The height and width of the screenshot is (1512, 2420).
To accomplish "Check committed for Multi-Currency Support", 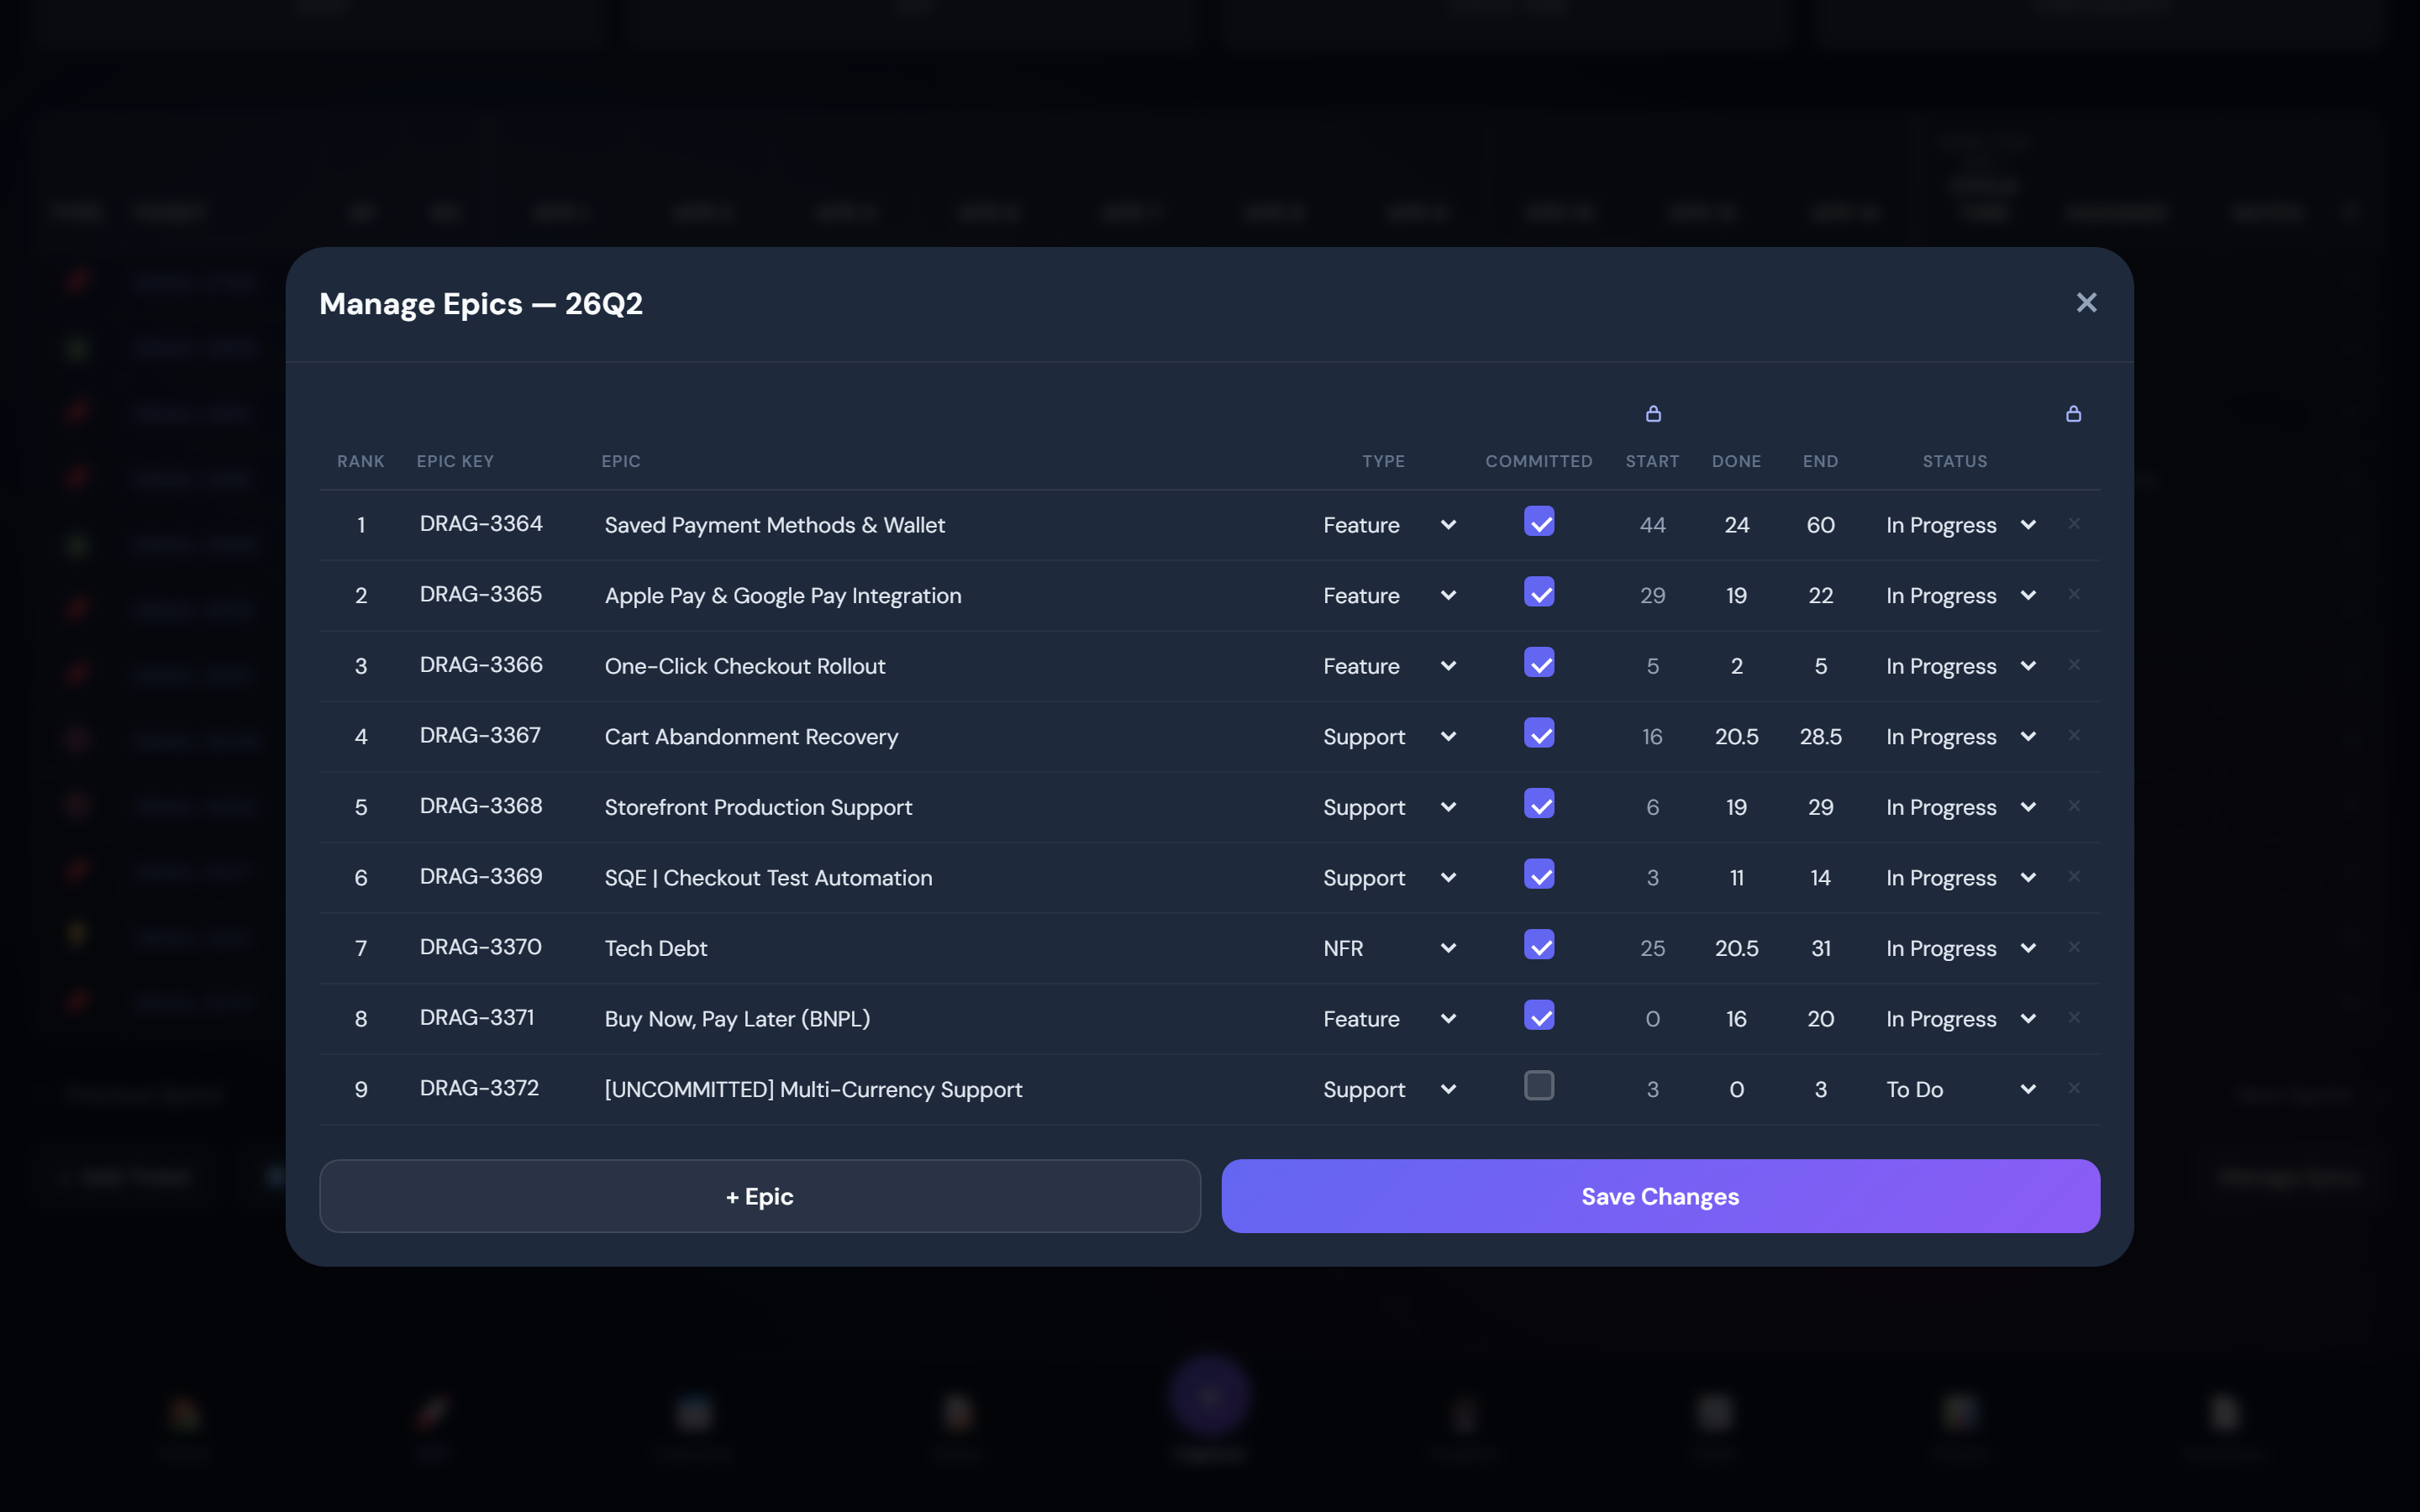I will pos(1539,1086).
